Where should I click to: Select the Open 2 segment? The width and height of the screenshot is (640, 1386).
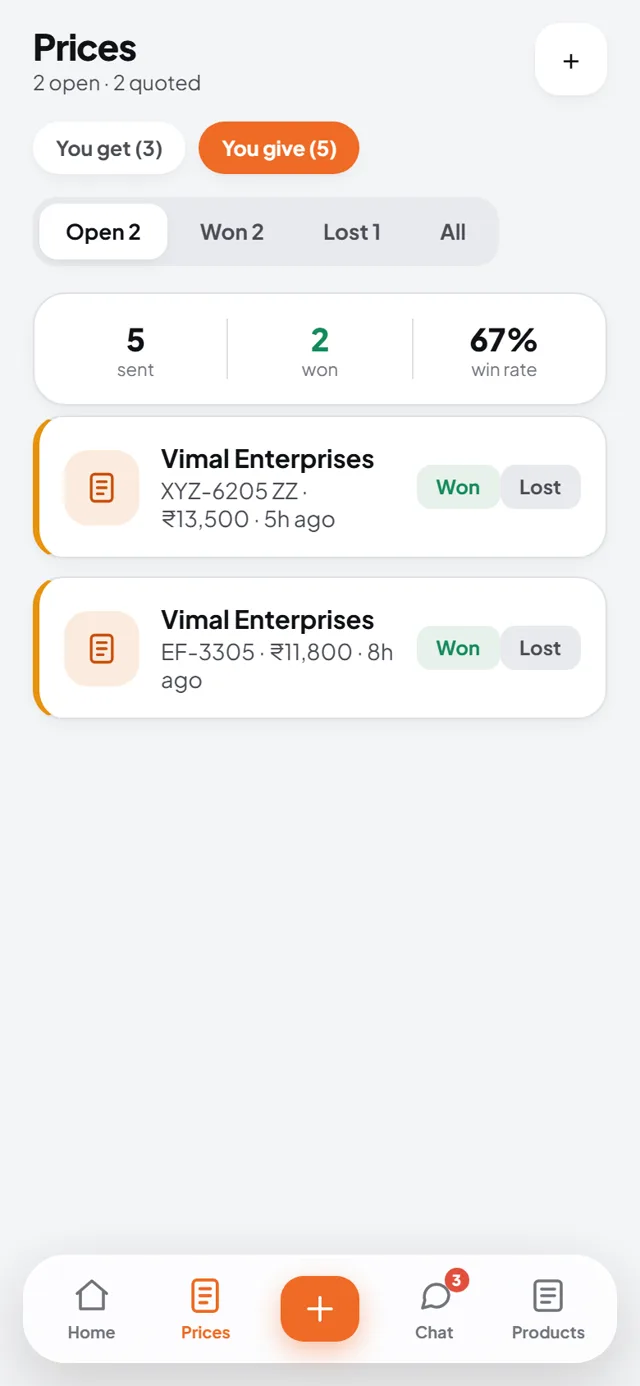[x=103, y=232]
